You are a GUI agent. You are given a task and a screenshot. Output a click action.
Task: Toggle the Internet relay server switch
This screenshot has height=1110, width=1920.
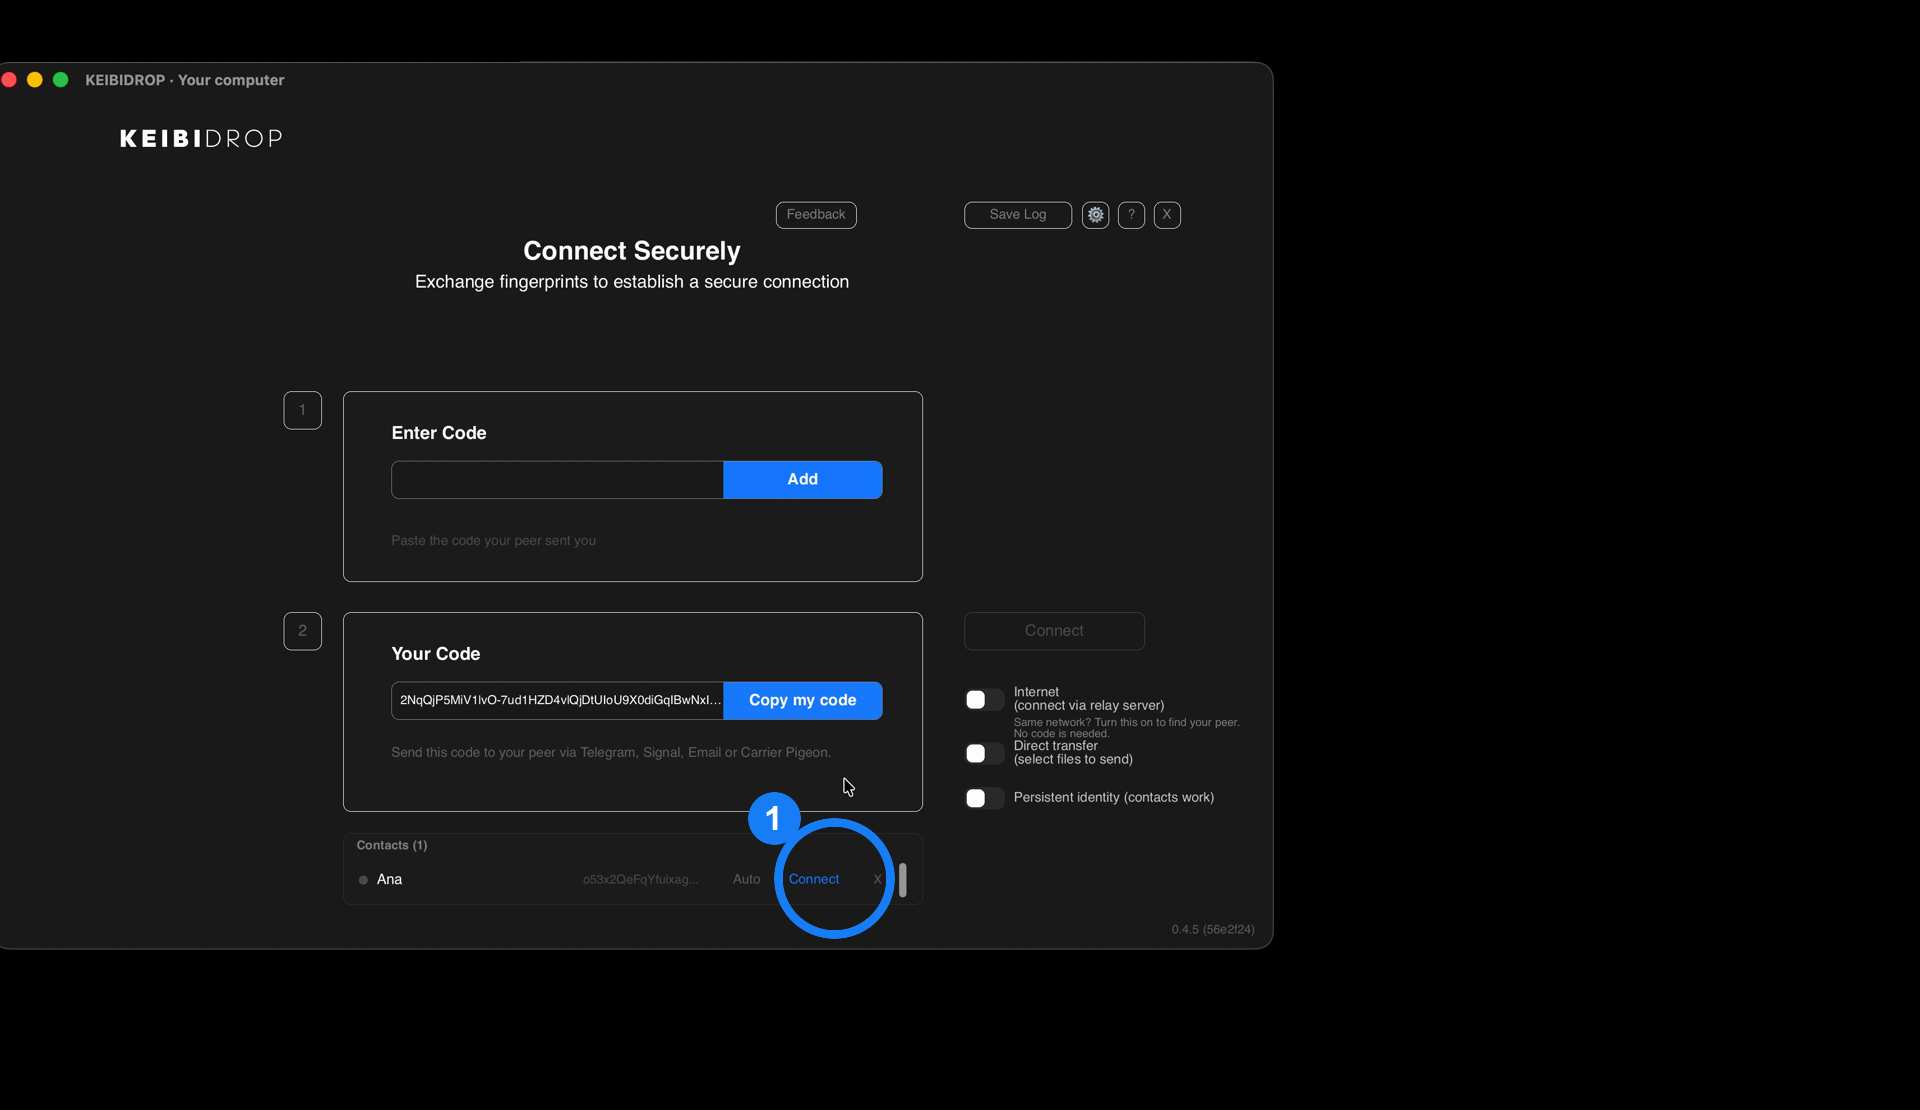point(984,700)
